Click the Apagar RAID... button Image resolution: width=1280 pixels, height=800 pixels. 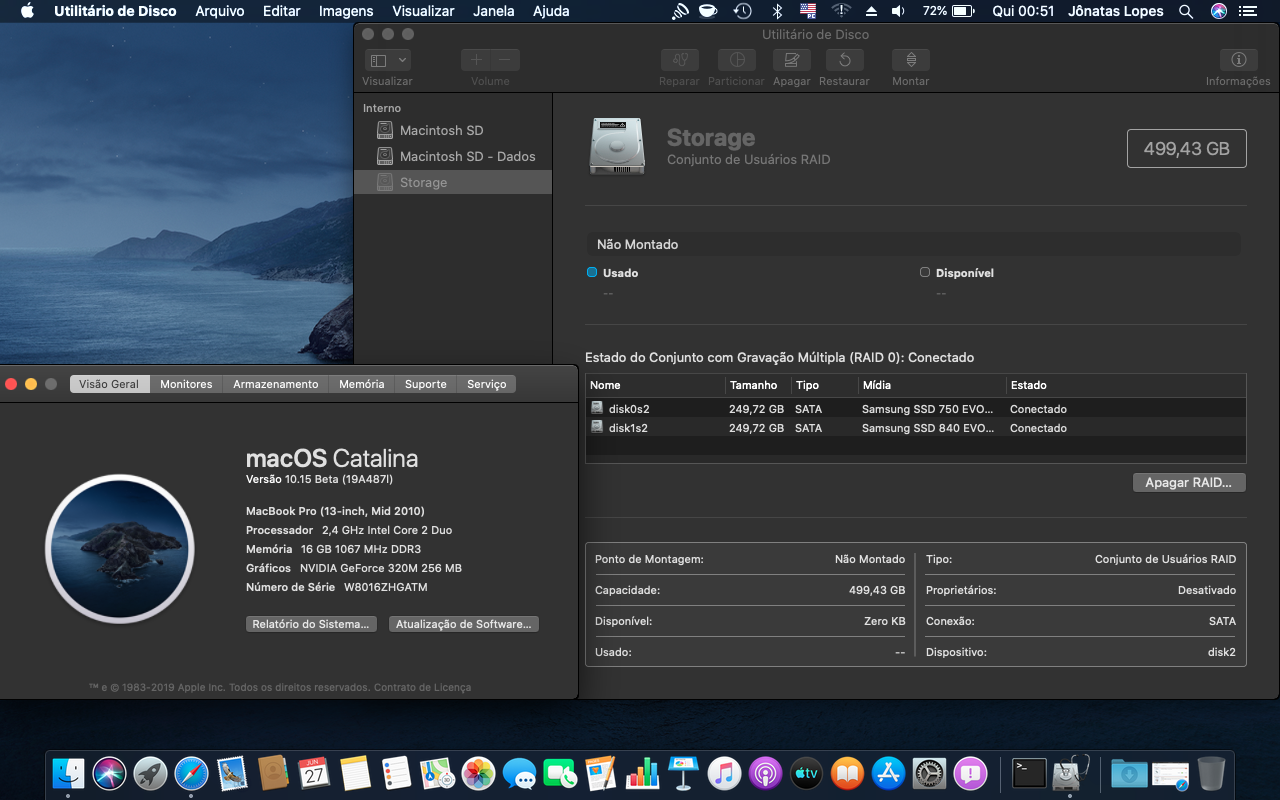1189,483
